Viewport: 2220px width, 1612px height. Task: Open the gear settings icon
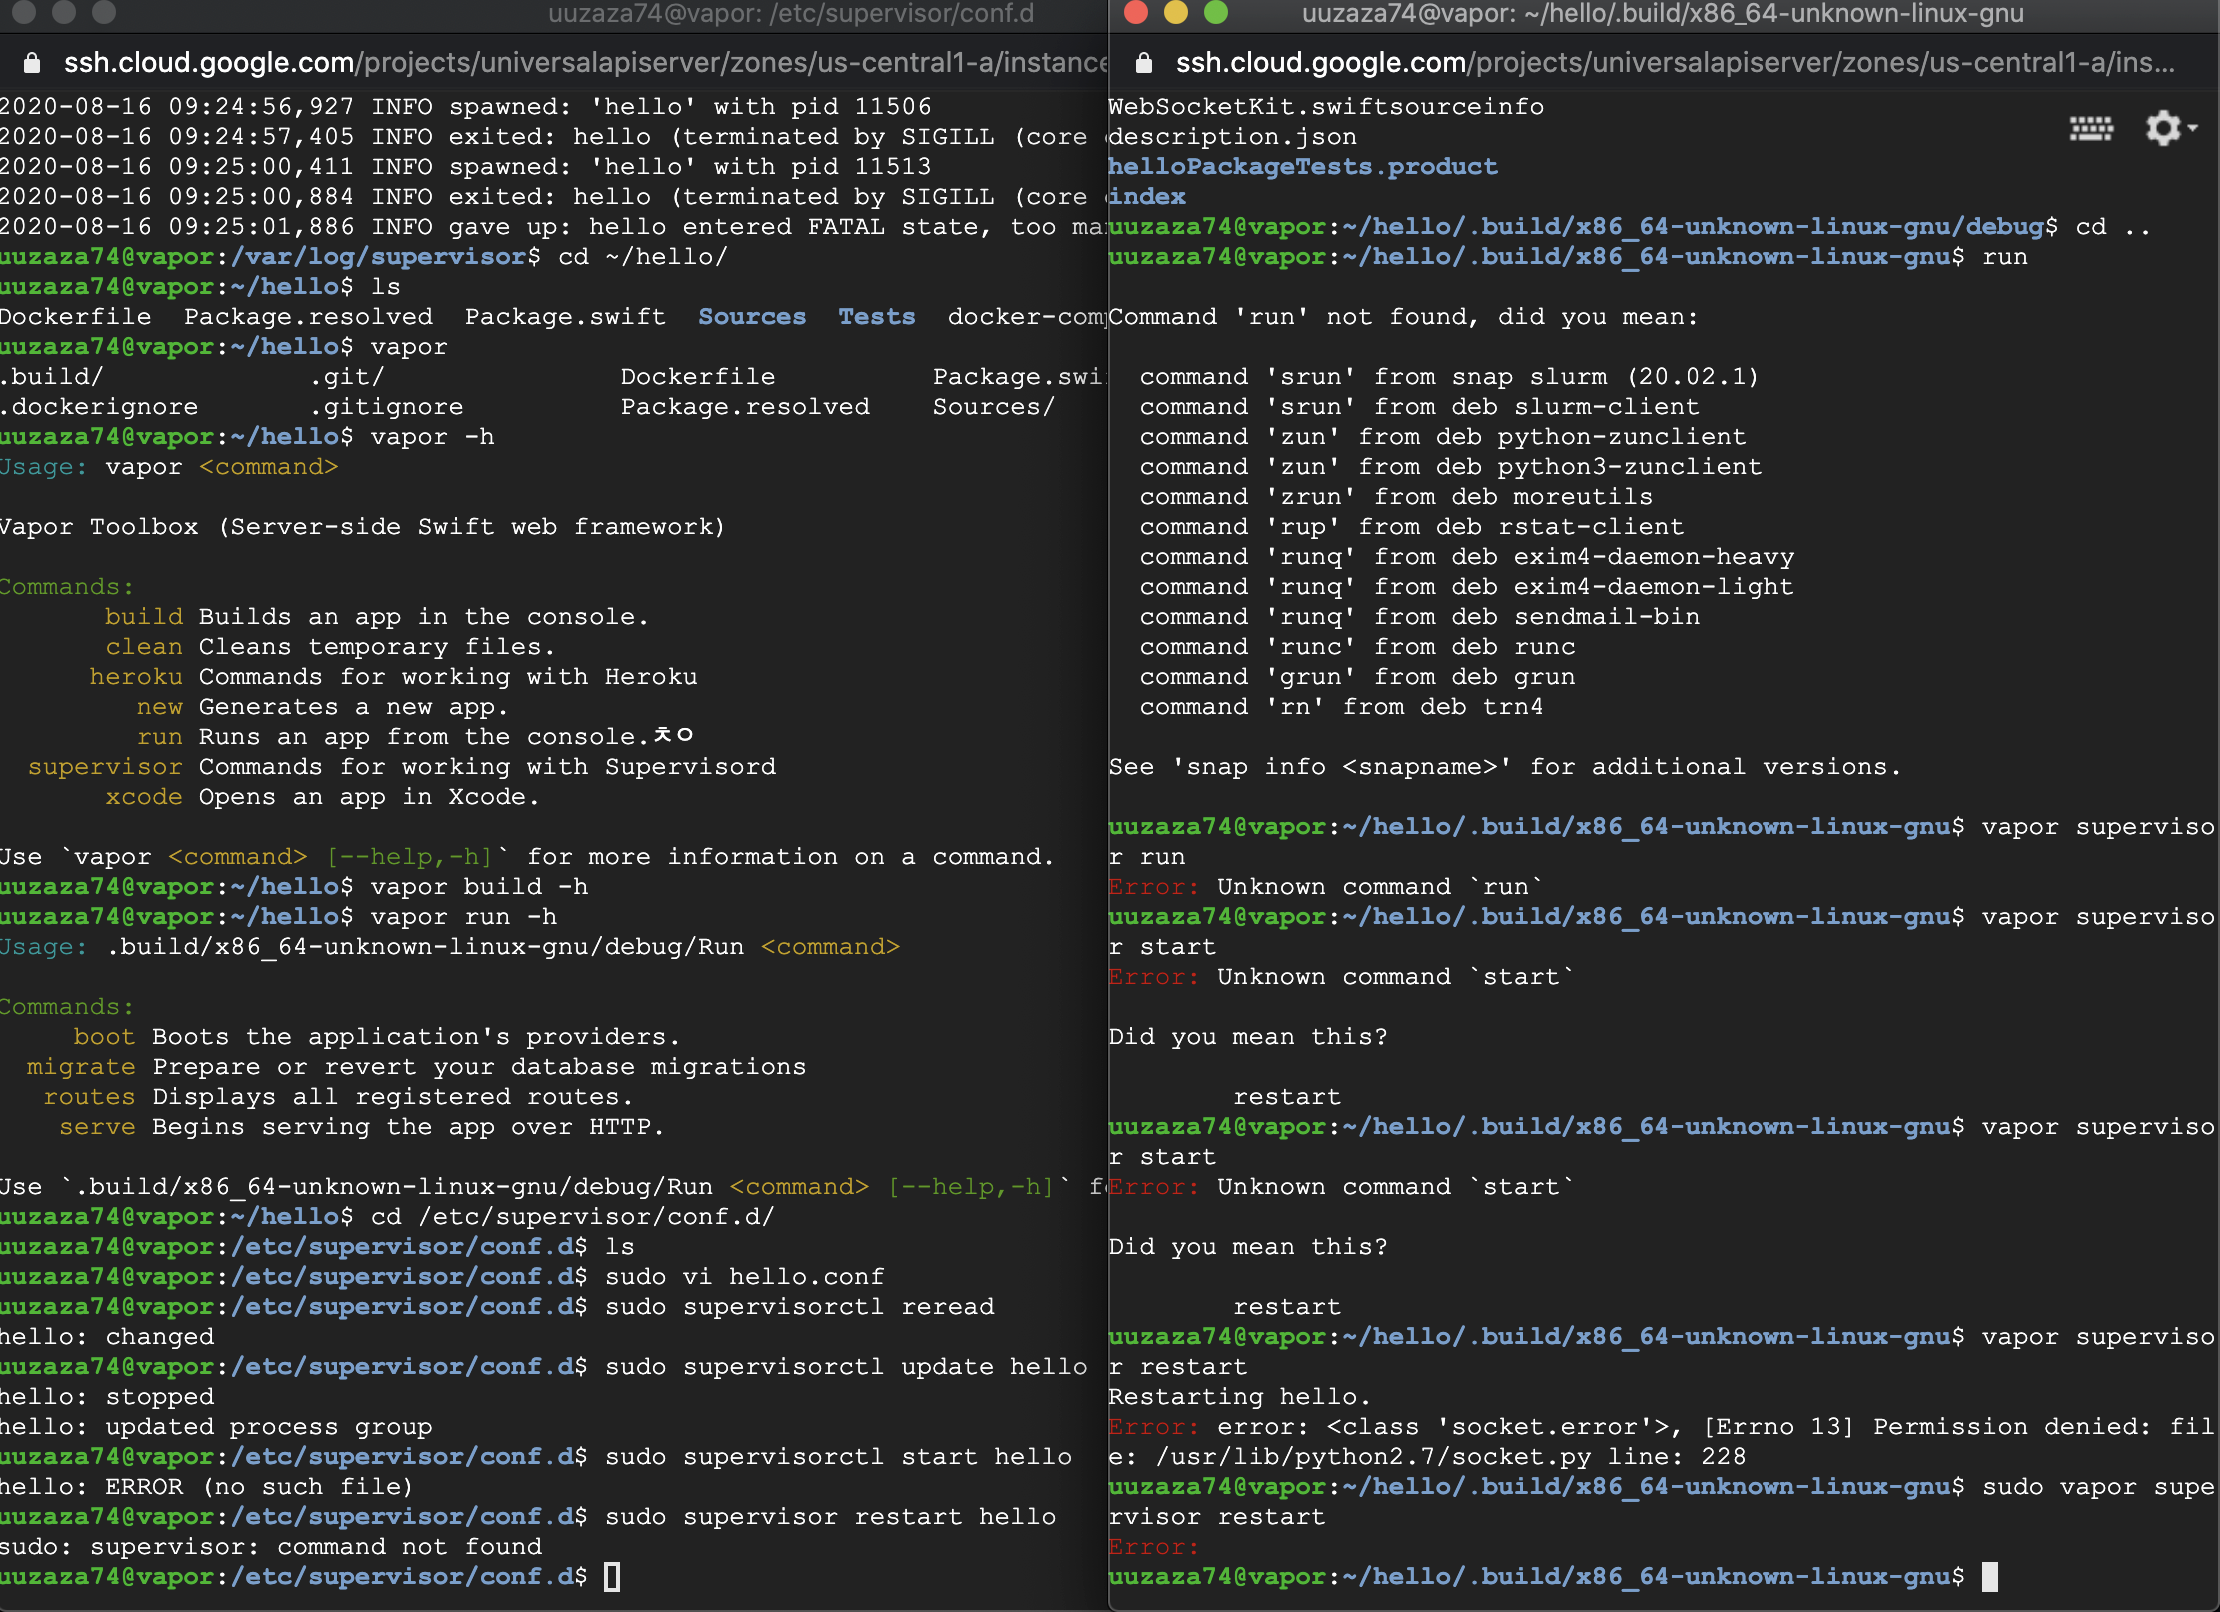coord(2162,129)
